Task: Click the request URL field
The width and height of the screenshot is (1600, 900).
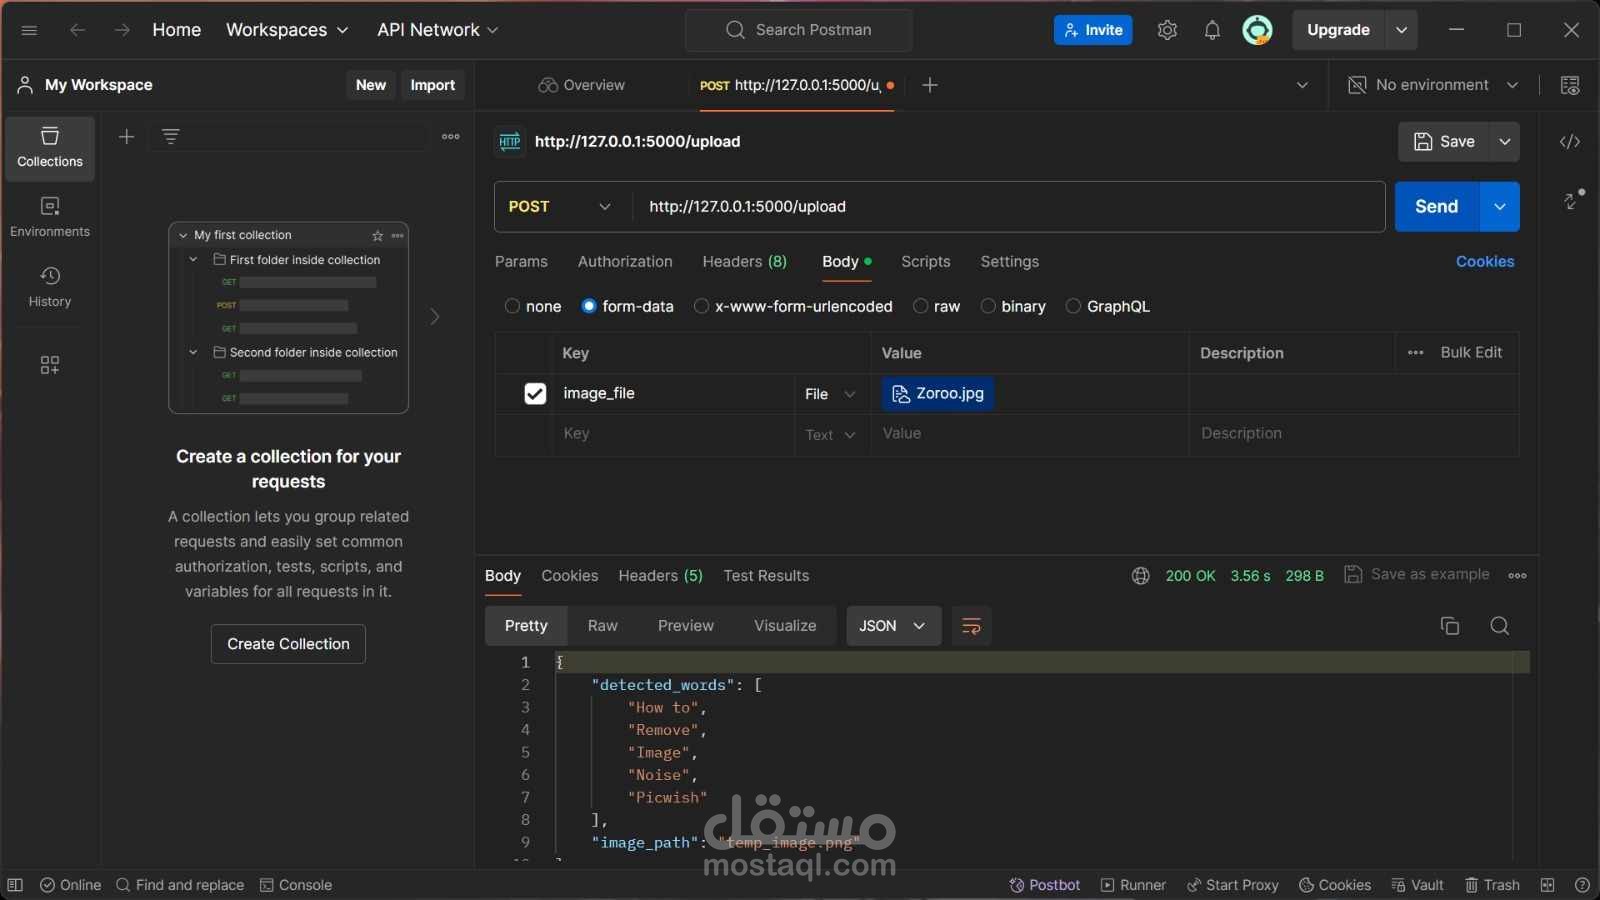Action: [x=1009, y=207]
